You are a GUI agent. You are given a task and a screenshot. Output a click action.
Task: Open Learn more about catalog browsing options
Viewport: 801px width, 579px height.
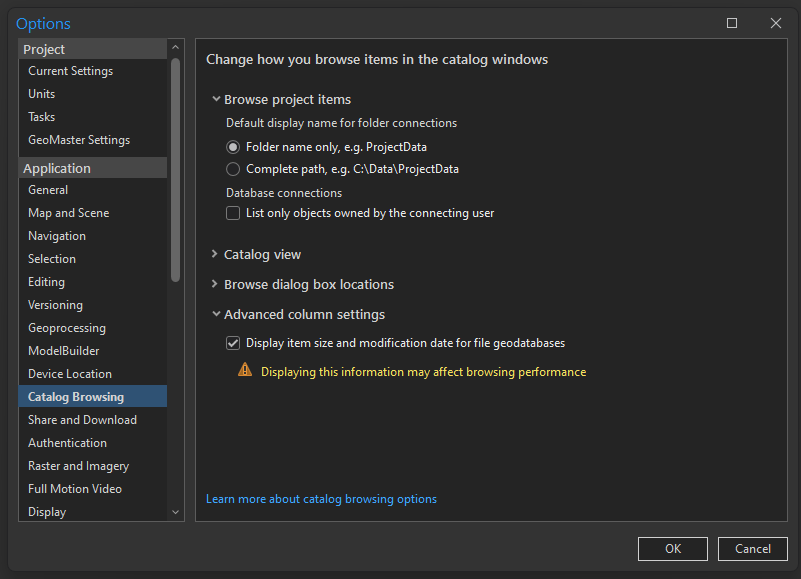coord(321,499)
